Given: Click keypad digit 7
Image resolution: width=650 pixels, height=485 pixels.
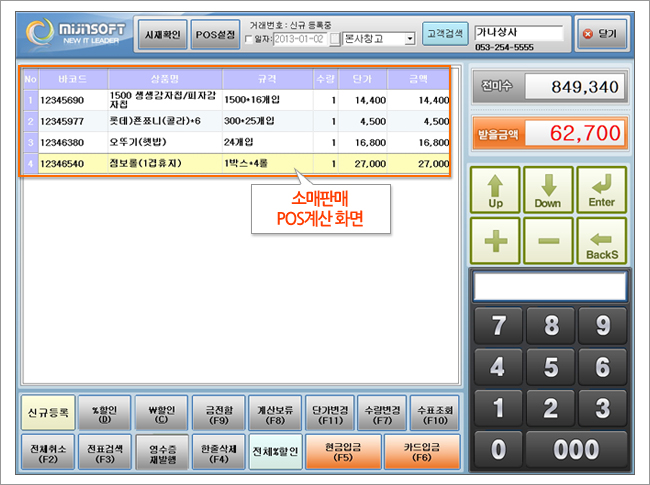Looking at the screenshot, I should point(498,326).
